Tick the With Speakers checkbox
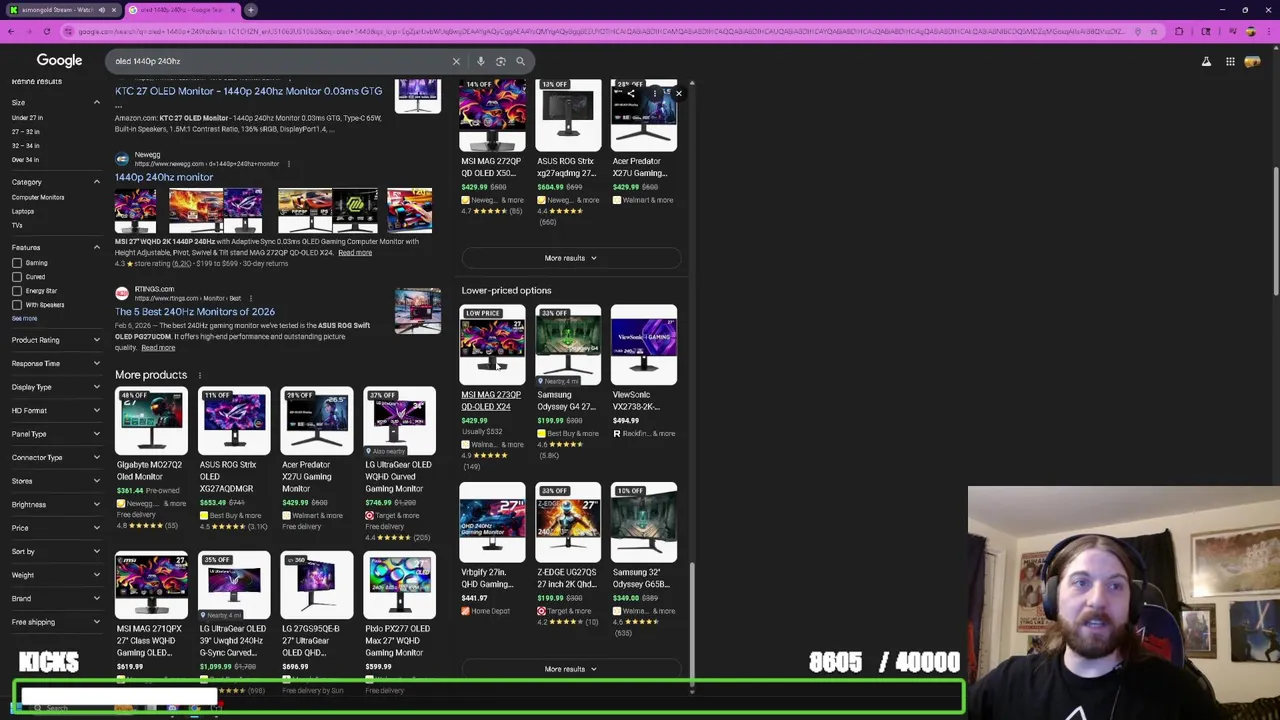The height and width of the screenshot is (720, 1280). pyautogui.click(x=17, y=305)
